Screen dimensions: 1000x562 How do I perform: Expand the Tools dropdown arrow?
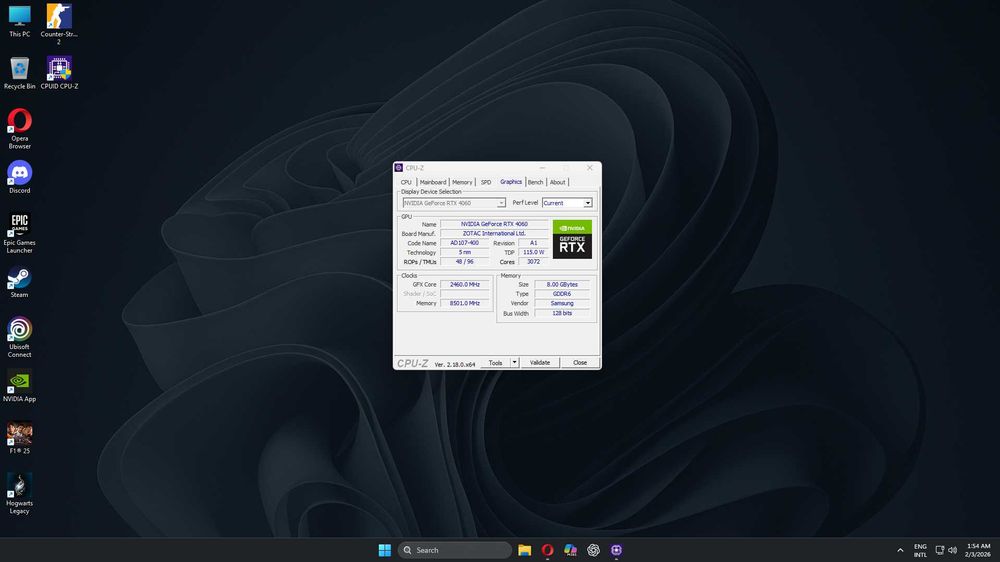pyautogui.click(x=515, y=362)
